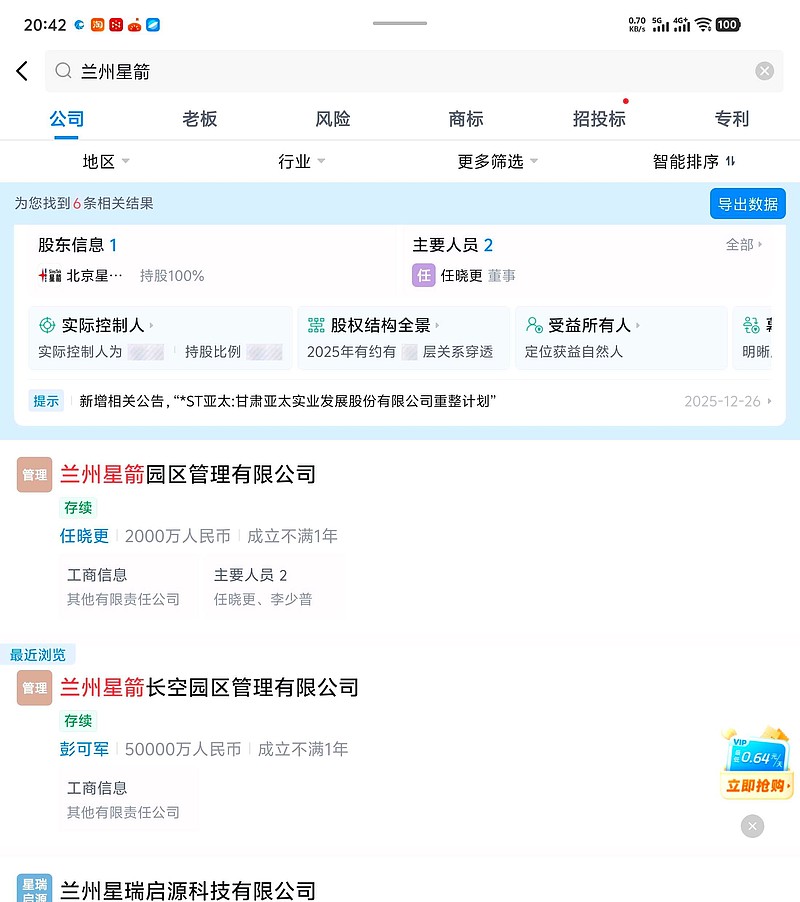Tap the 主要人员 2 heading in summary
800x902 pixels.
click(x=453, y=245)
